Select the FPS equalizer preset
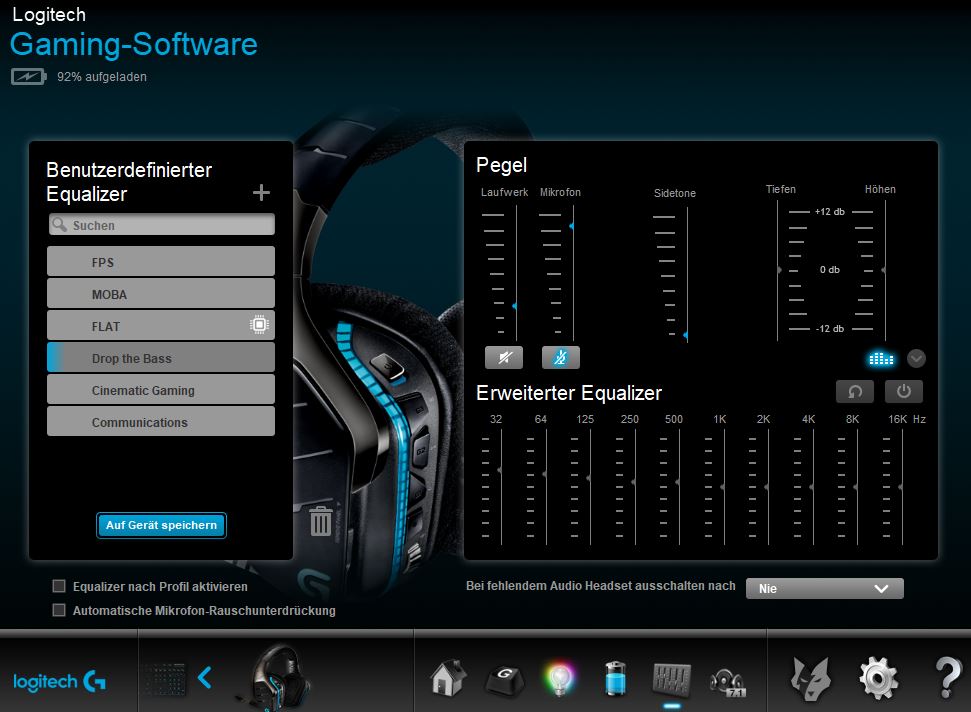The width and height of the screenshot is (971, 712). coord(161,262)
